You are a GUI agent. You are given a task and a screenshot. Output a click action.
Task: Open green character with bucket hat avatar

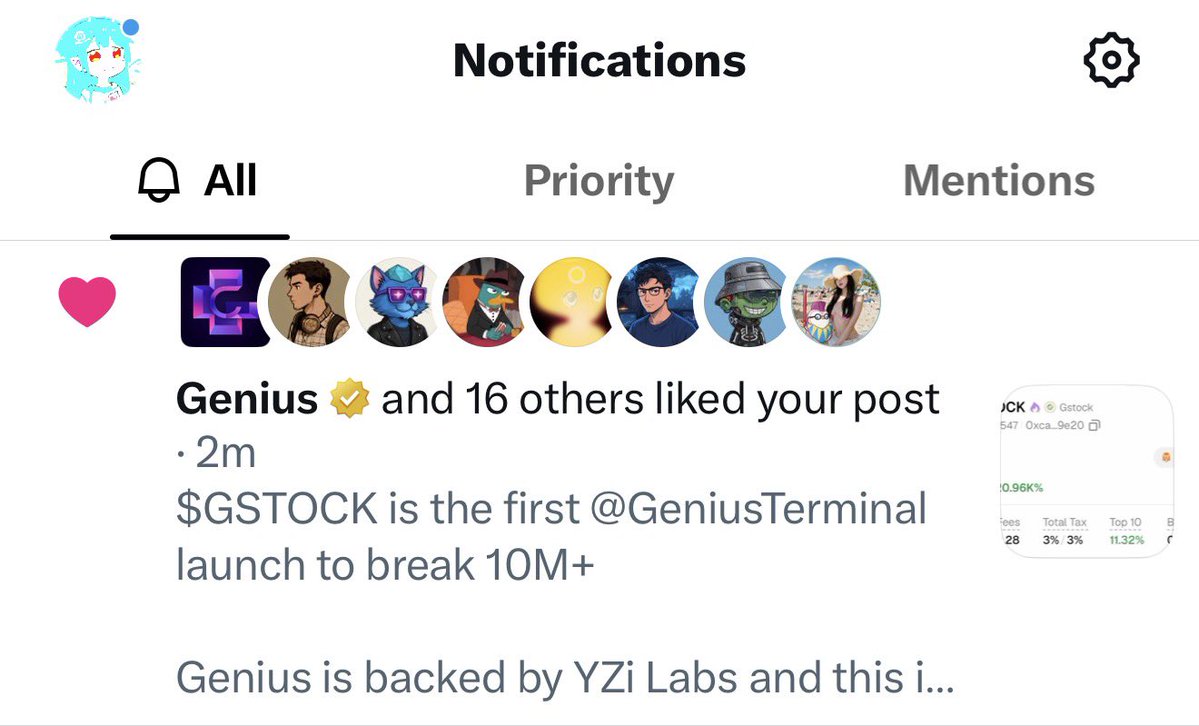(x=747, y=301)
